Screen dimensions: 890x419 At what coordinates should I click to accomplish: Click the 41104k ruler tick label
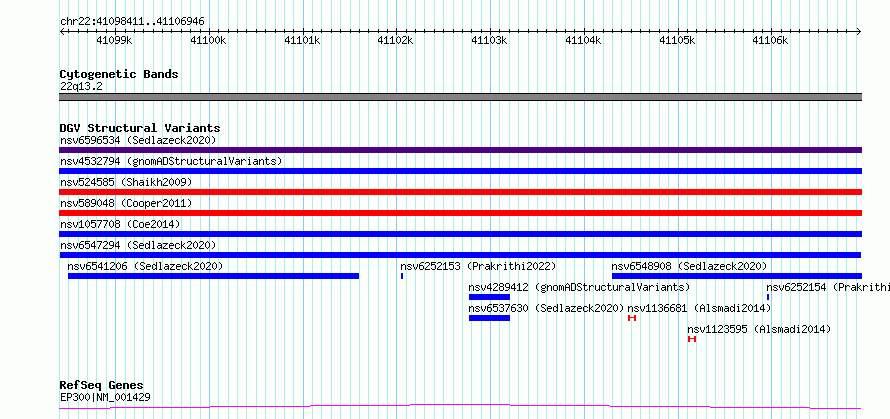583,40
